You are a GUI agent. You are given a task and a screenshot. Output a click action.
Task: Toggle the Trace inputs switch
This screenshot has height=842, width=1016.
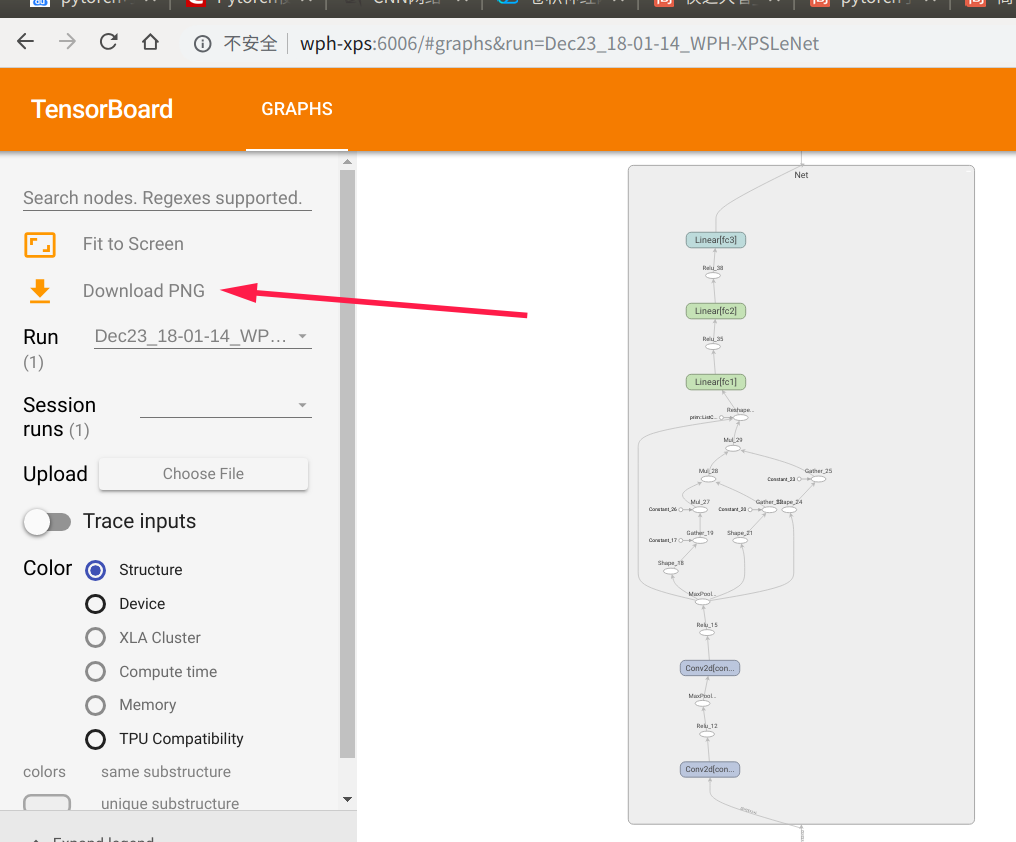coord(47,522)
